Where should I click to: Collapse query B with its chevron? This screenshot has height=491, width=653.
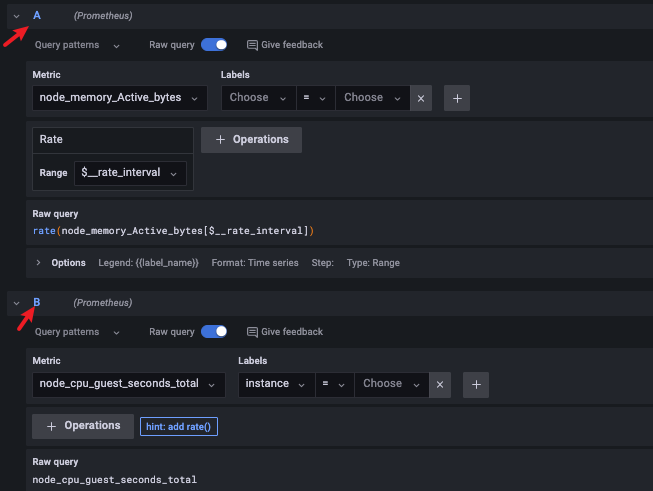point(16,303)
